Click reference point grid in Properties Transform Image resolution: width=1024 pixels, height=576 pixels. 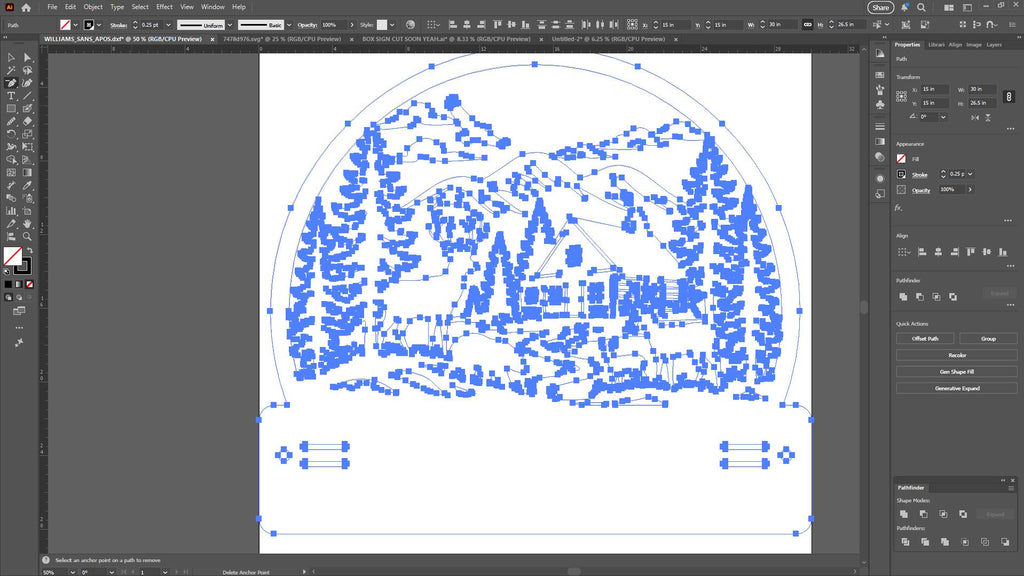tap(901, 96)
